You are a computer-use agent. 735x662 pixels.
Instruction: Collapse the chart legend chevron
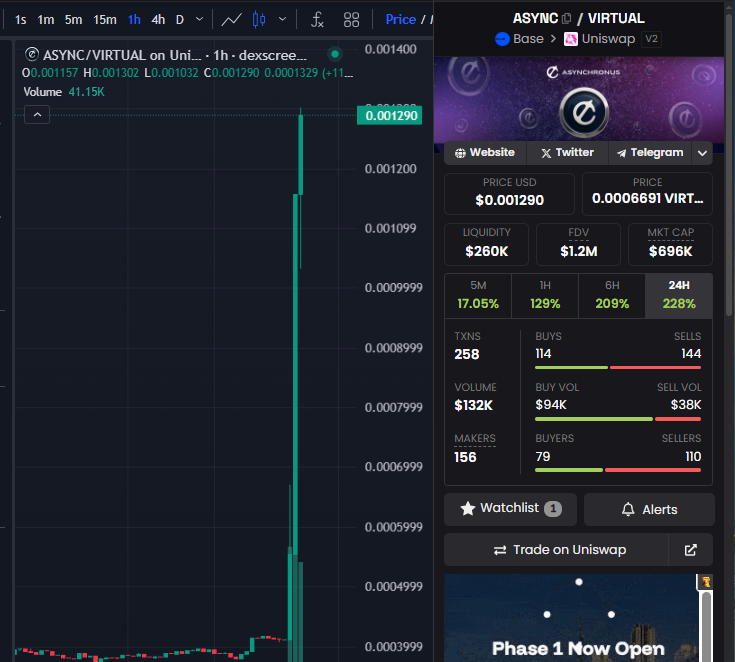[x=38, y=114]
